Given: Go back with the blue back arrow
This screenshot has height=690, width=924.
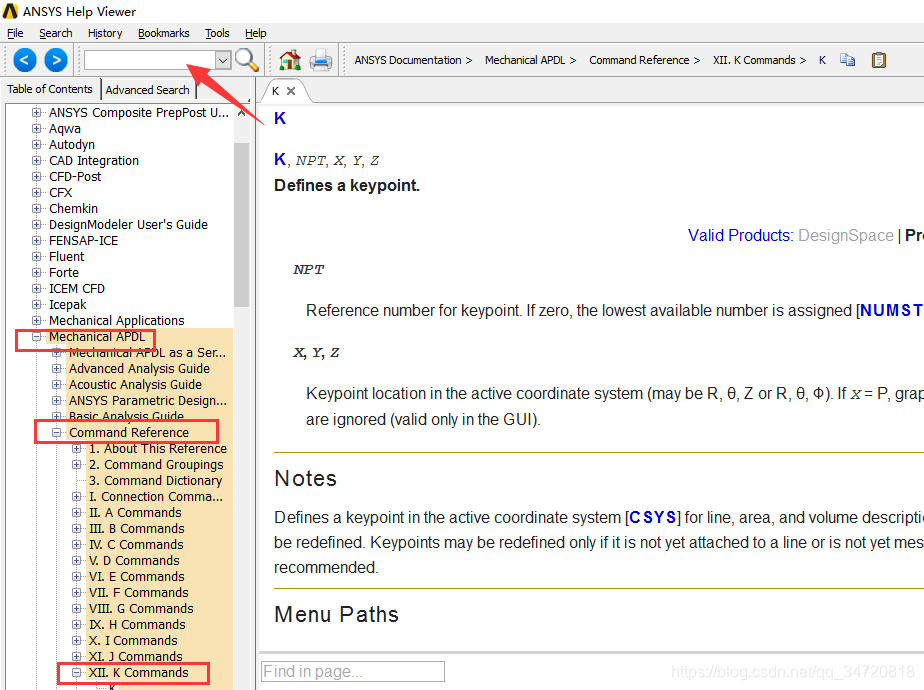Looking at the screenshot, I should coord(25,60).
